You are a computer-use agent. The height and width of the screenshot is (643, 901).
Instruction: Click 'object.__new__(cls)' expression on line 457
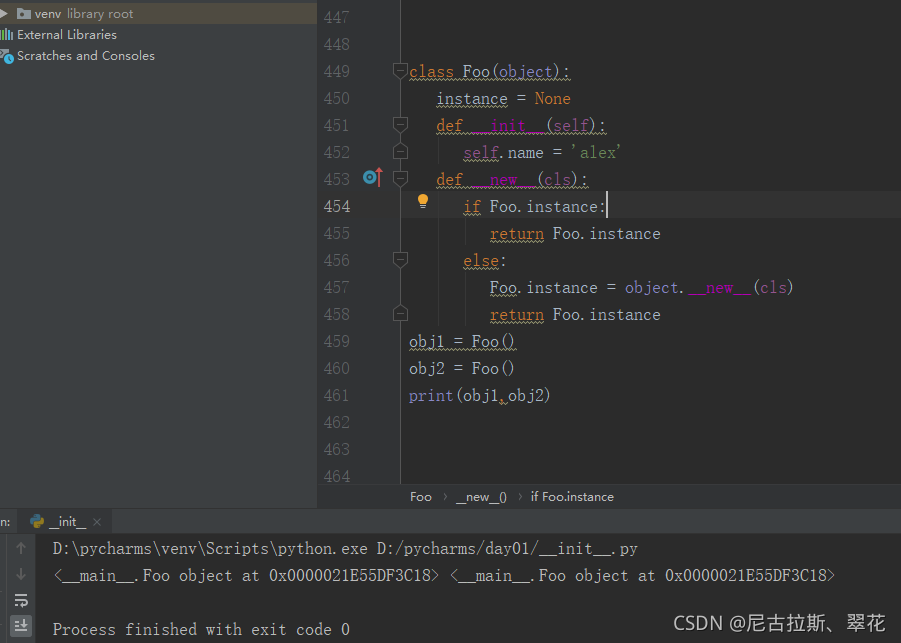pos(709,287)
